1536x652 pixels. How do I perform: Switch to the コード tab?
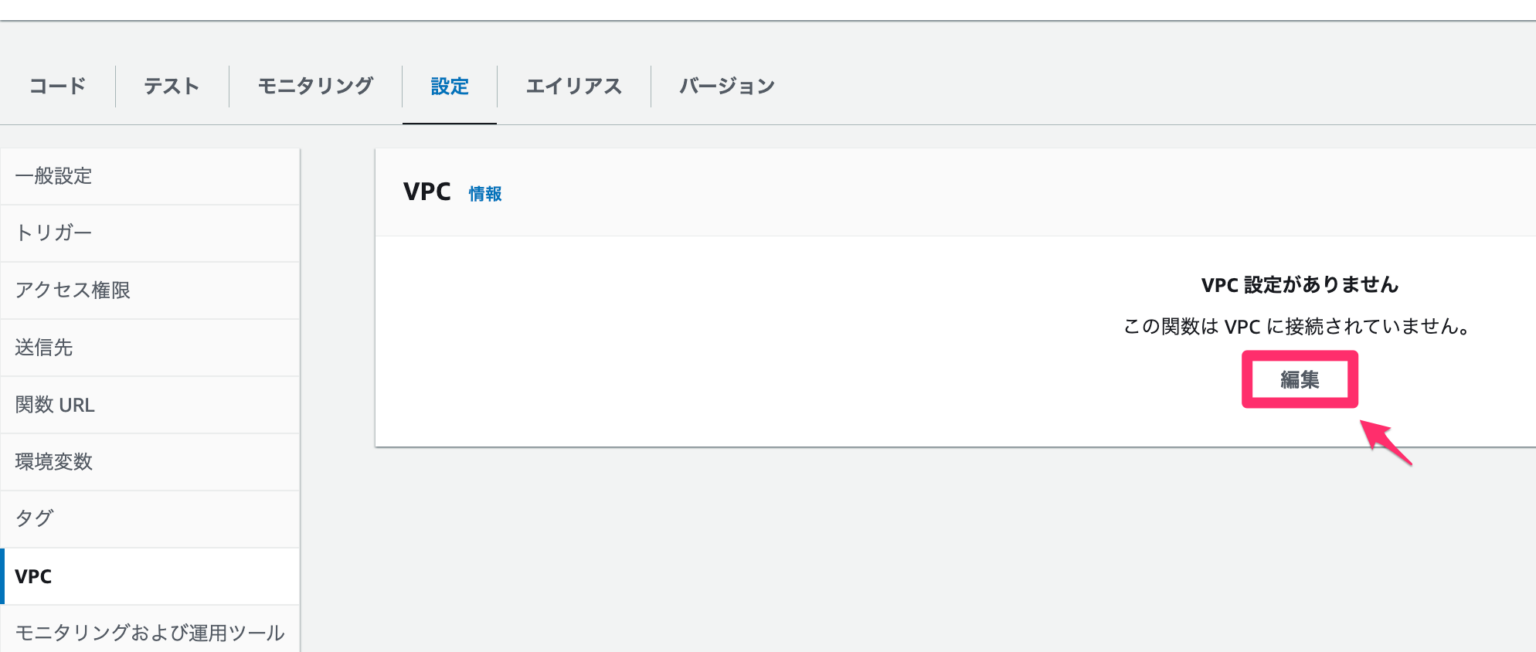57,86
